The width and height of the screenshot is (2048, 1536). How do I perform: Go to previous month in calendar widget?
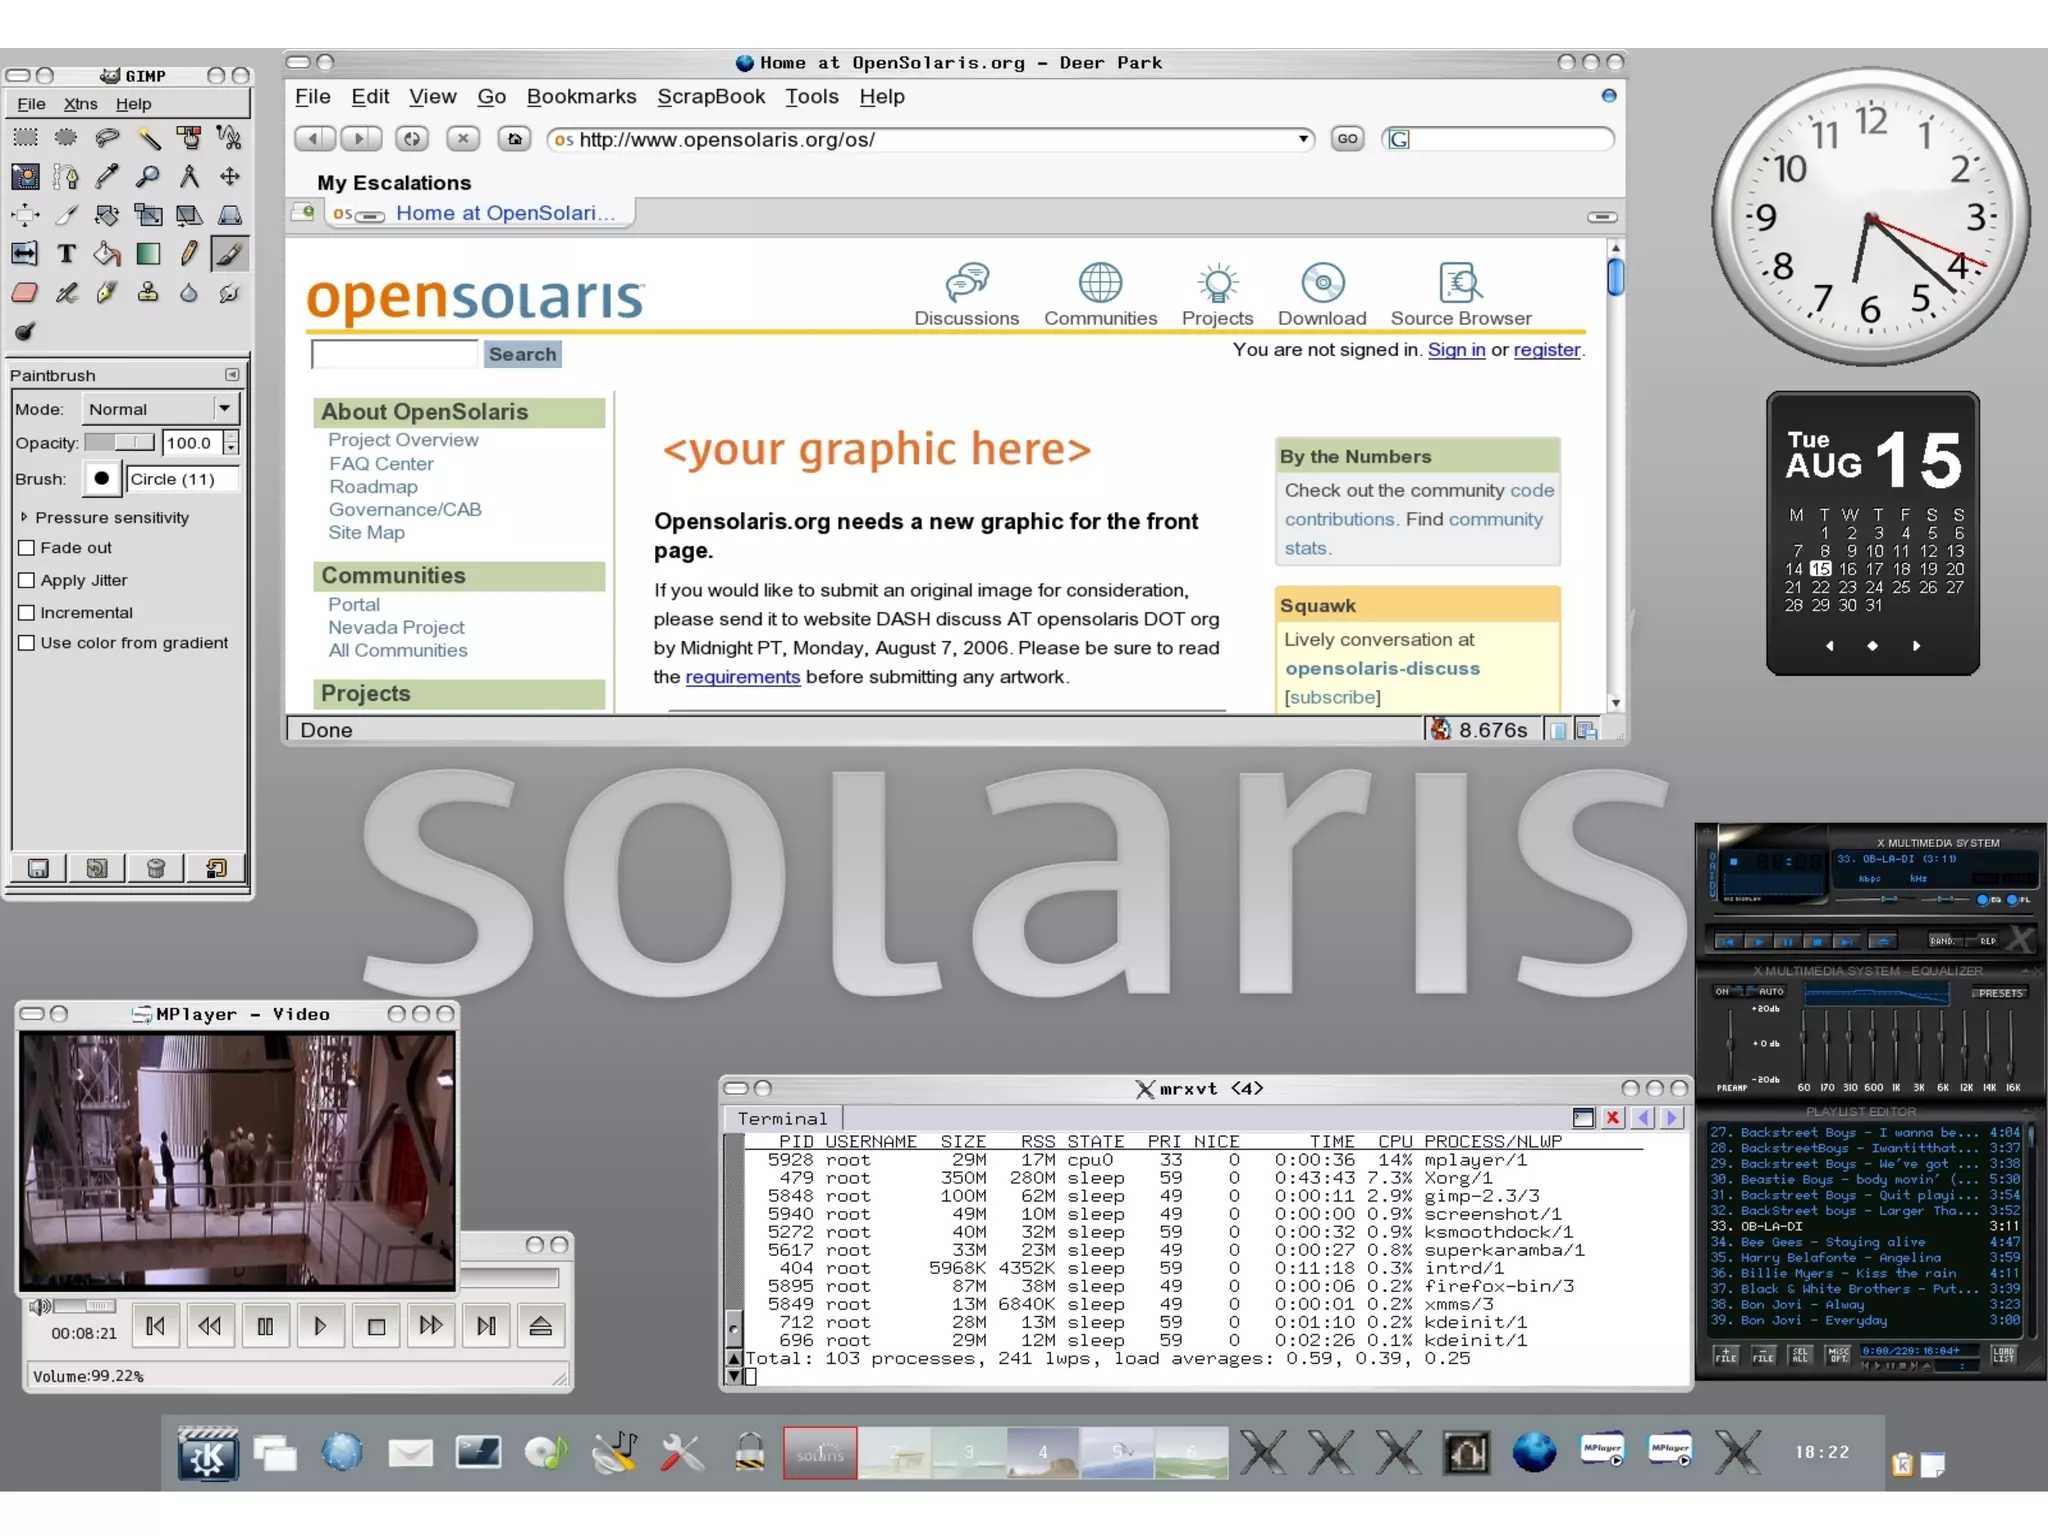tap(1829, 646)
